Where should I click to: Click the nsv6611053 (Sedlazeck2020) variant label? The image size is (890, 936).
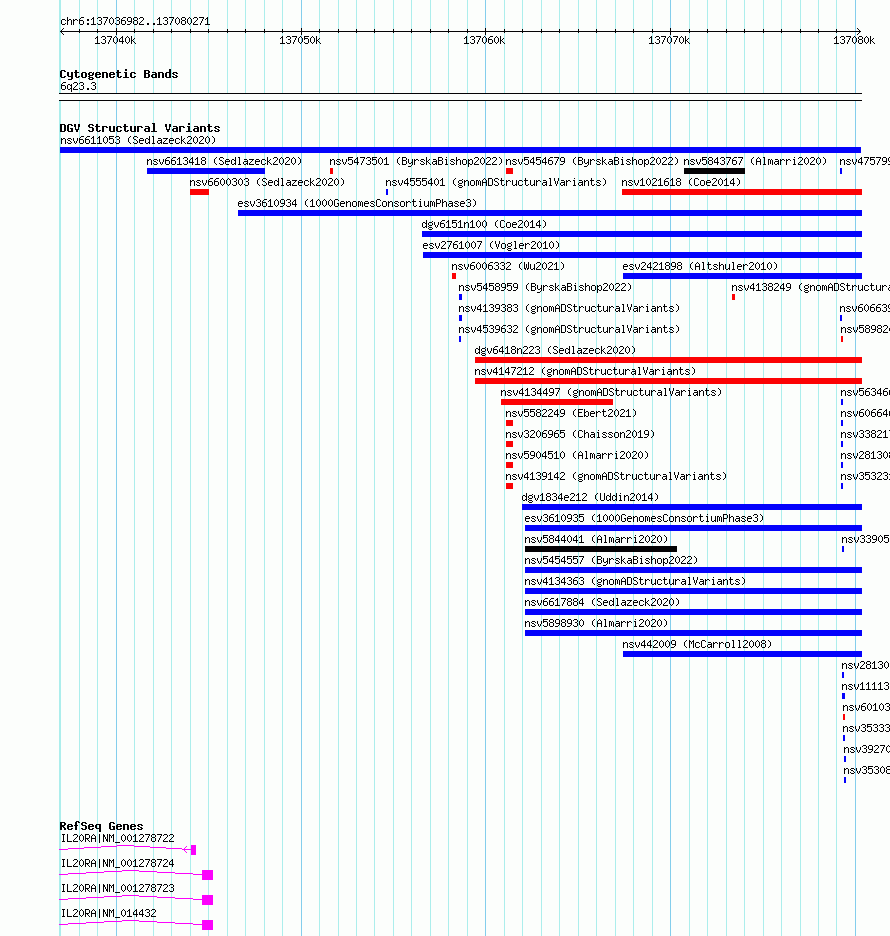[x=138, y=140]
